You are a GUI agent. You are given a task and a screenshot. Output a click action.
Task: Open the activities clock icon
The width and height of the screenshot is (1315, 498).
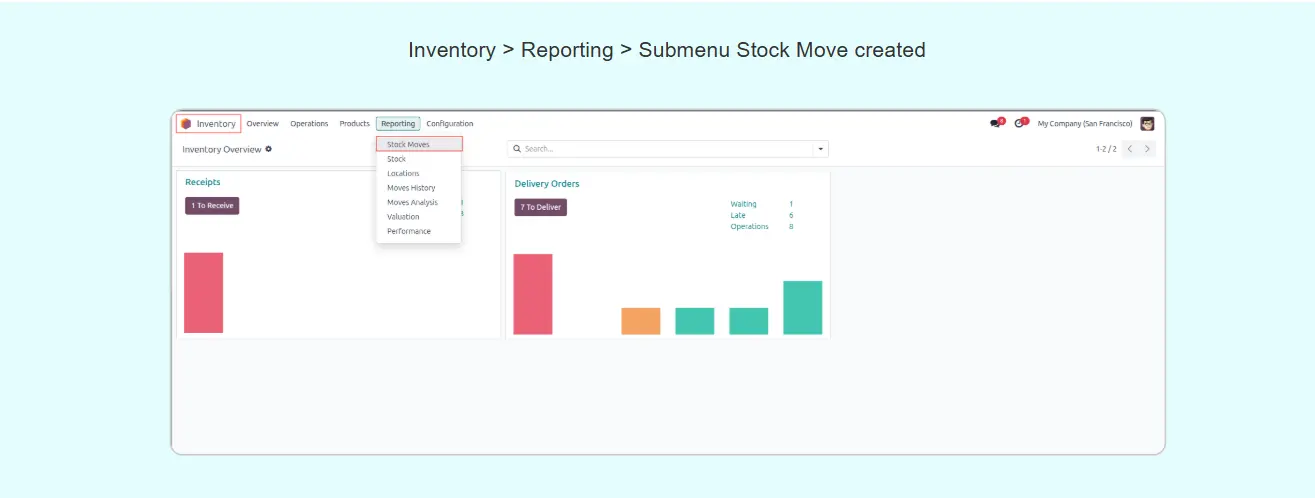click(x=1020, y=123)
